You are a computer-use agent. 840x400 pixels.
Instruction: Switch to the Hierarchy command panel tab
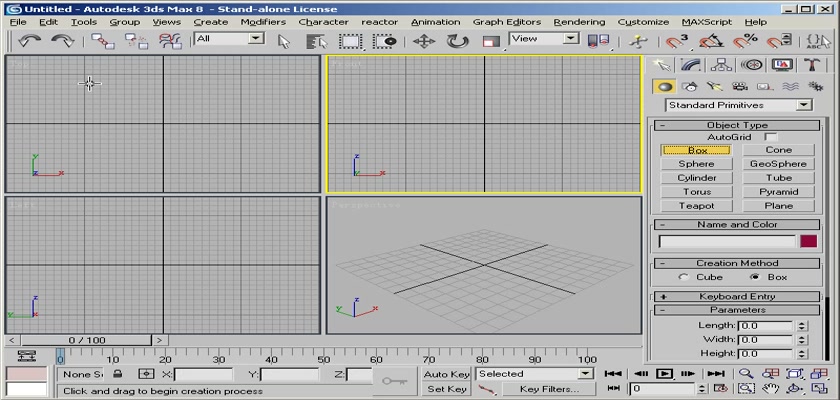(x=721, y=65)
